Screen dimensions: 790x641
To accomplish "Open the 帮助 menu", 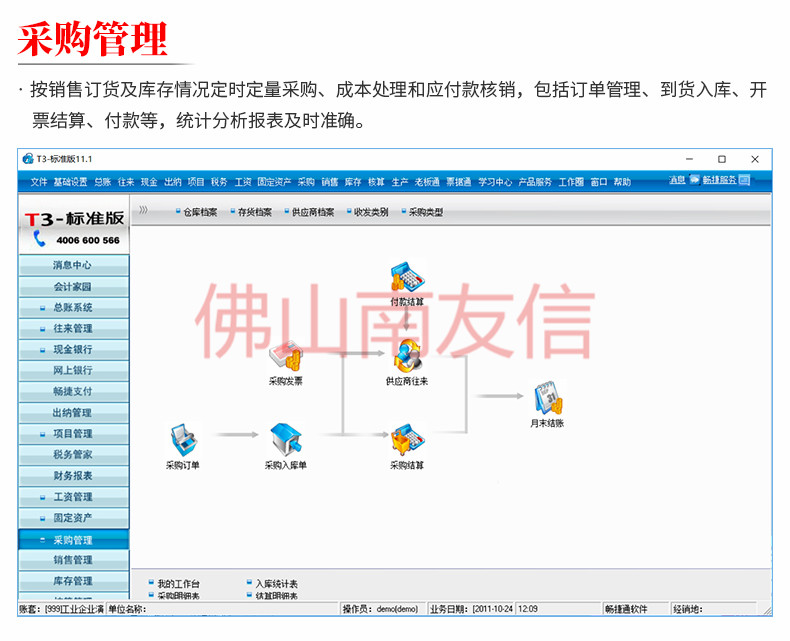I will coord(622,182).
